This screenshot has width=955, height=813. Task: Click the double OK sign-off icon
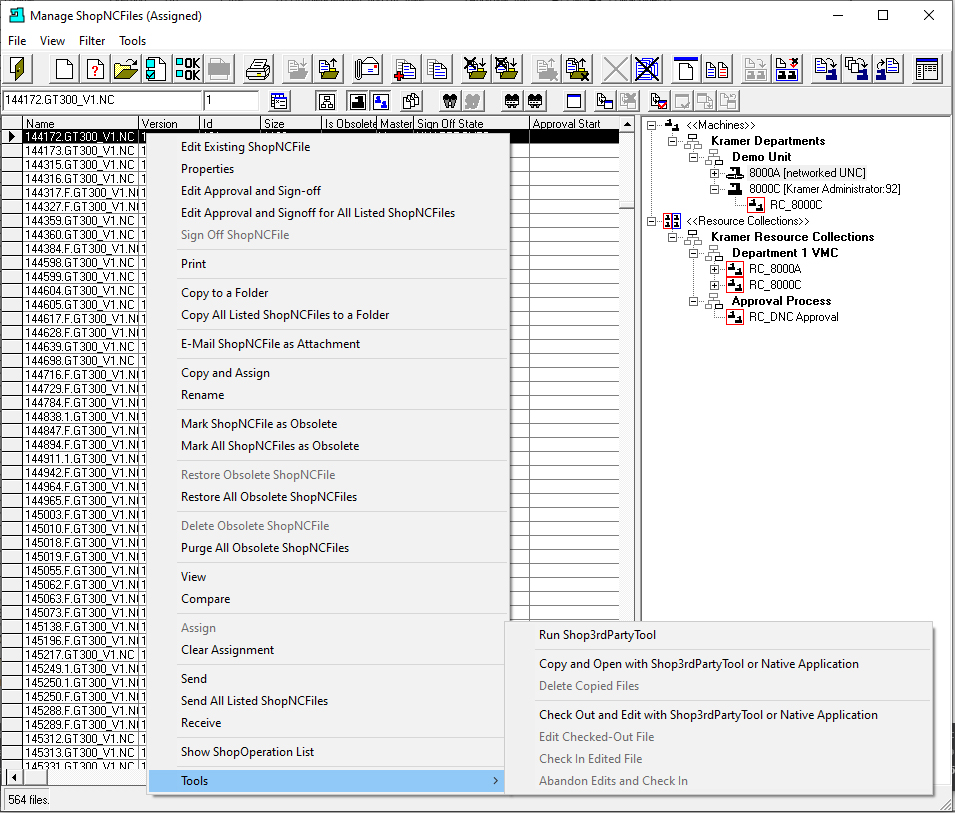(188, 69)
